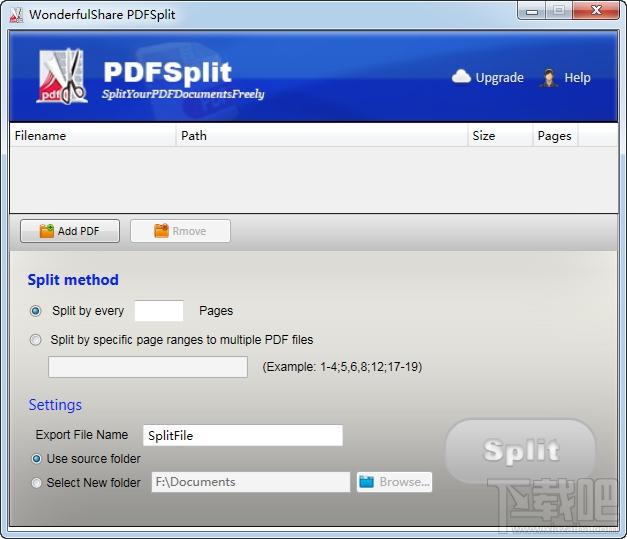Open the Help link text
627x539 pixels.
point(577,78)
